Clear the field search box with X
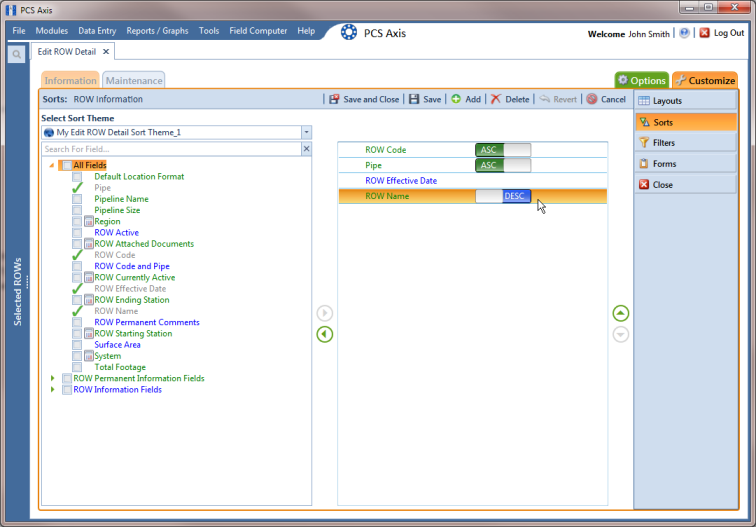 click(306, 149)
